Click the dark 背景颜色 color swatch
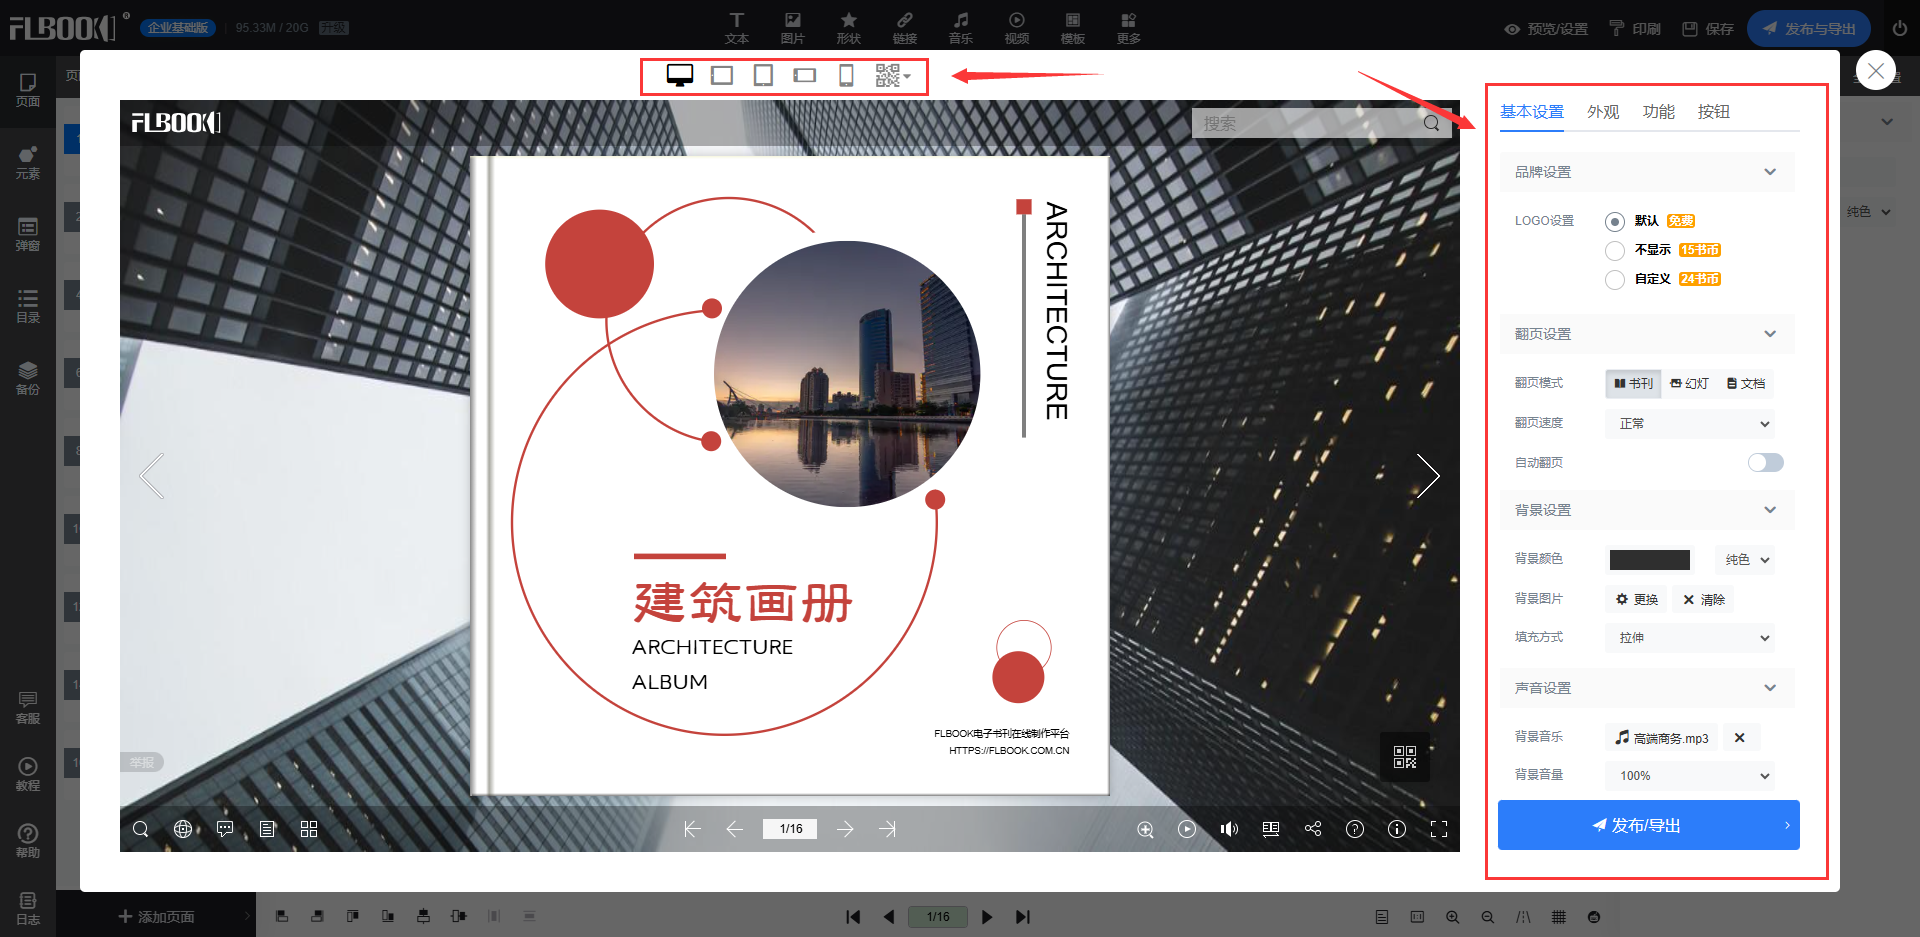This screenshot has height=937, width=1920. (1650, 560)
